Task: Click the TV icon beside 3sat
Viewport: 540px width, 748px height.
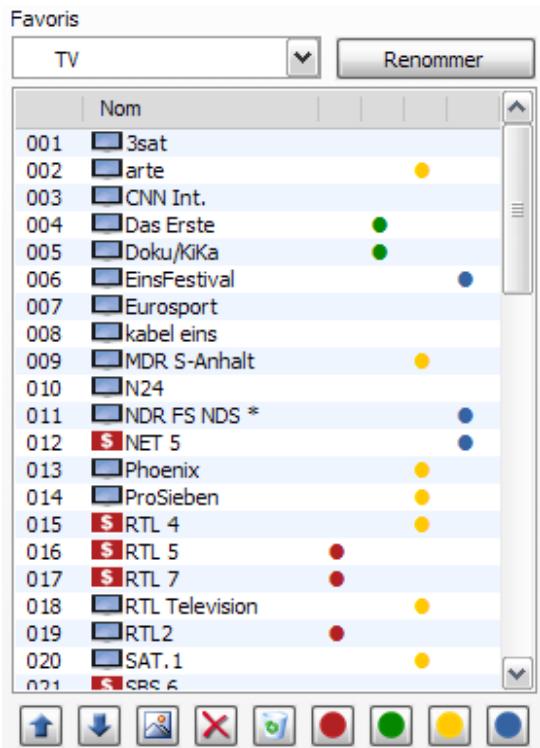Action: 106,142
